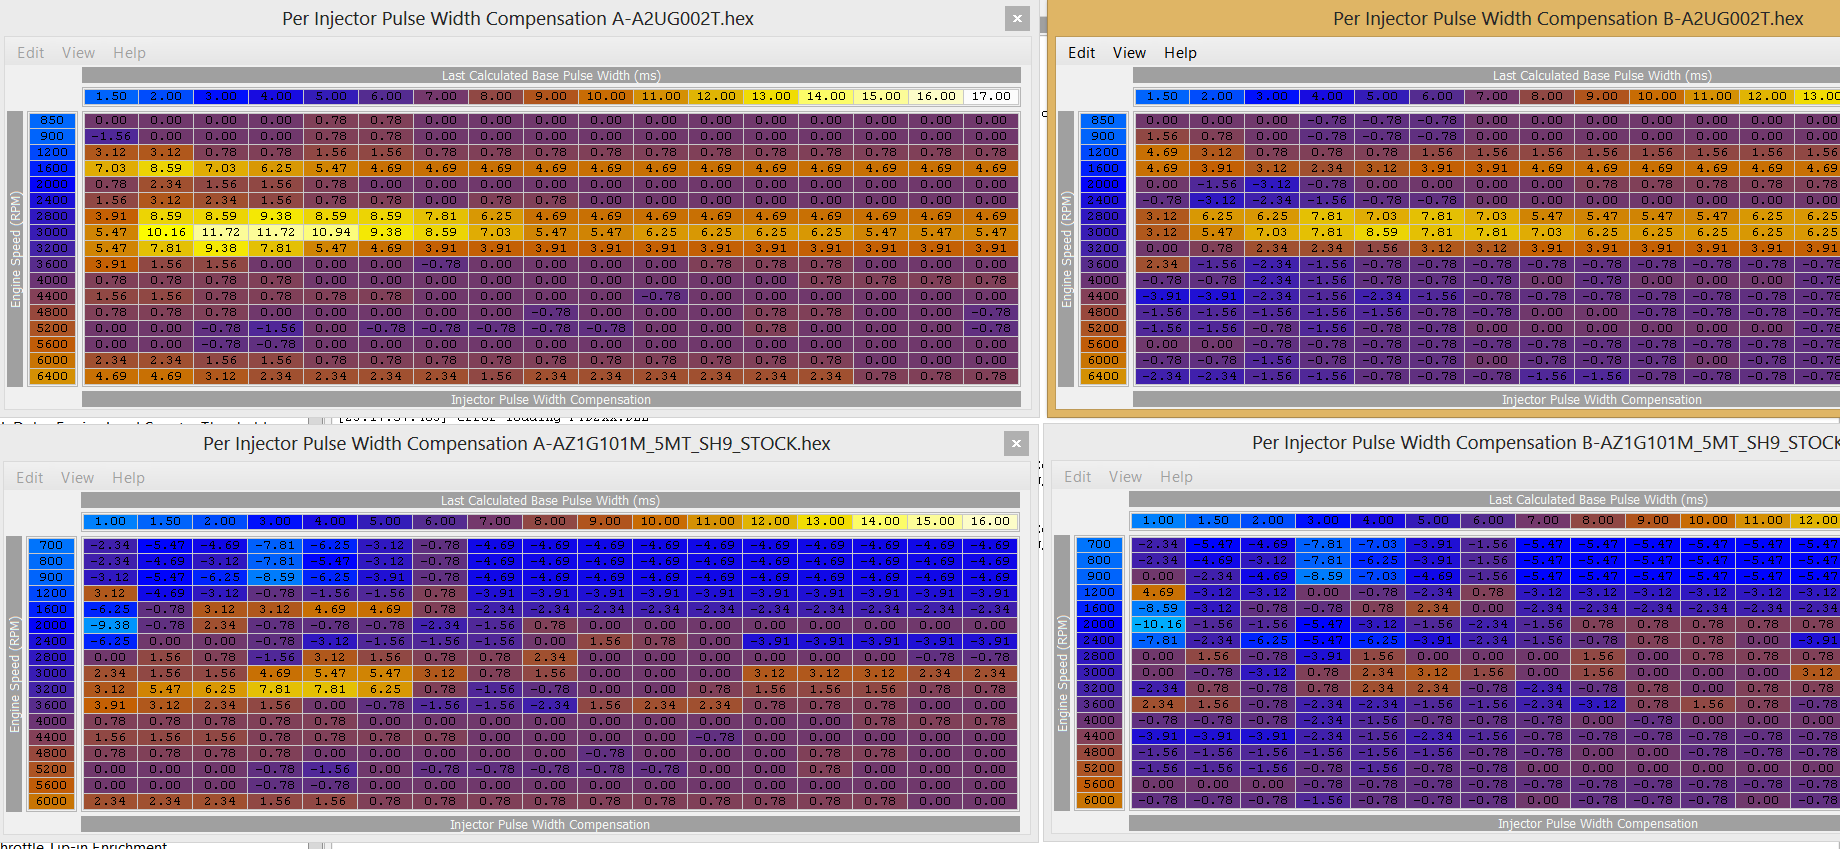Select 17.00 column header in A-A2UG002T table
The width and height of the screenshot is (1840, 849).
point(991,97)
